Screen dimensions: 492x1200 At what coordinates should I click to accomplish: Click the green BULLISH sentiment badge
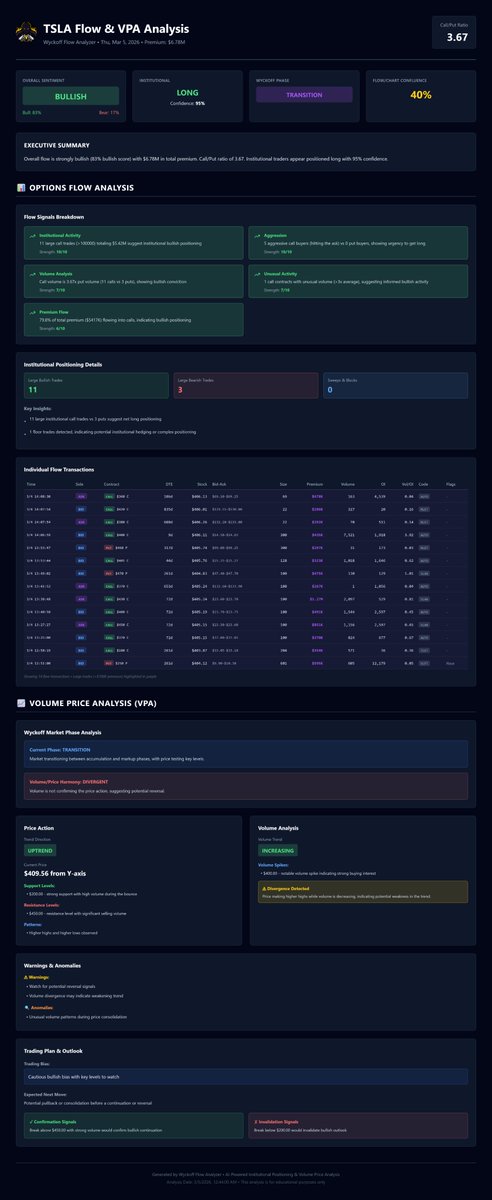[x=70, y=96]
